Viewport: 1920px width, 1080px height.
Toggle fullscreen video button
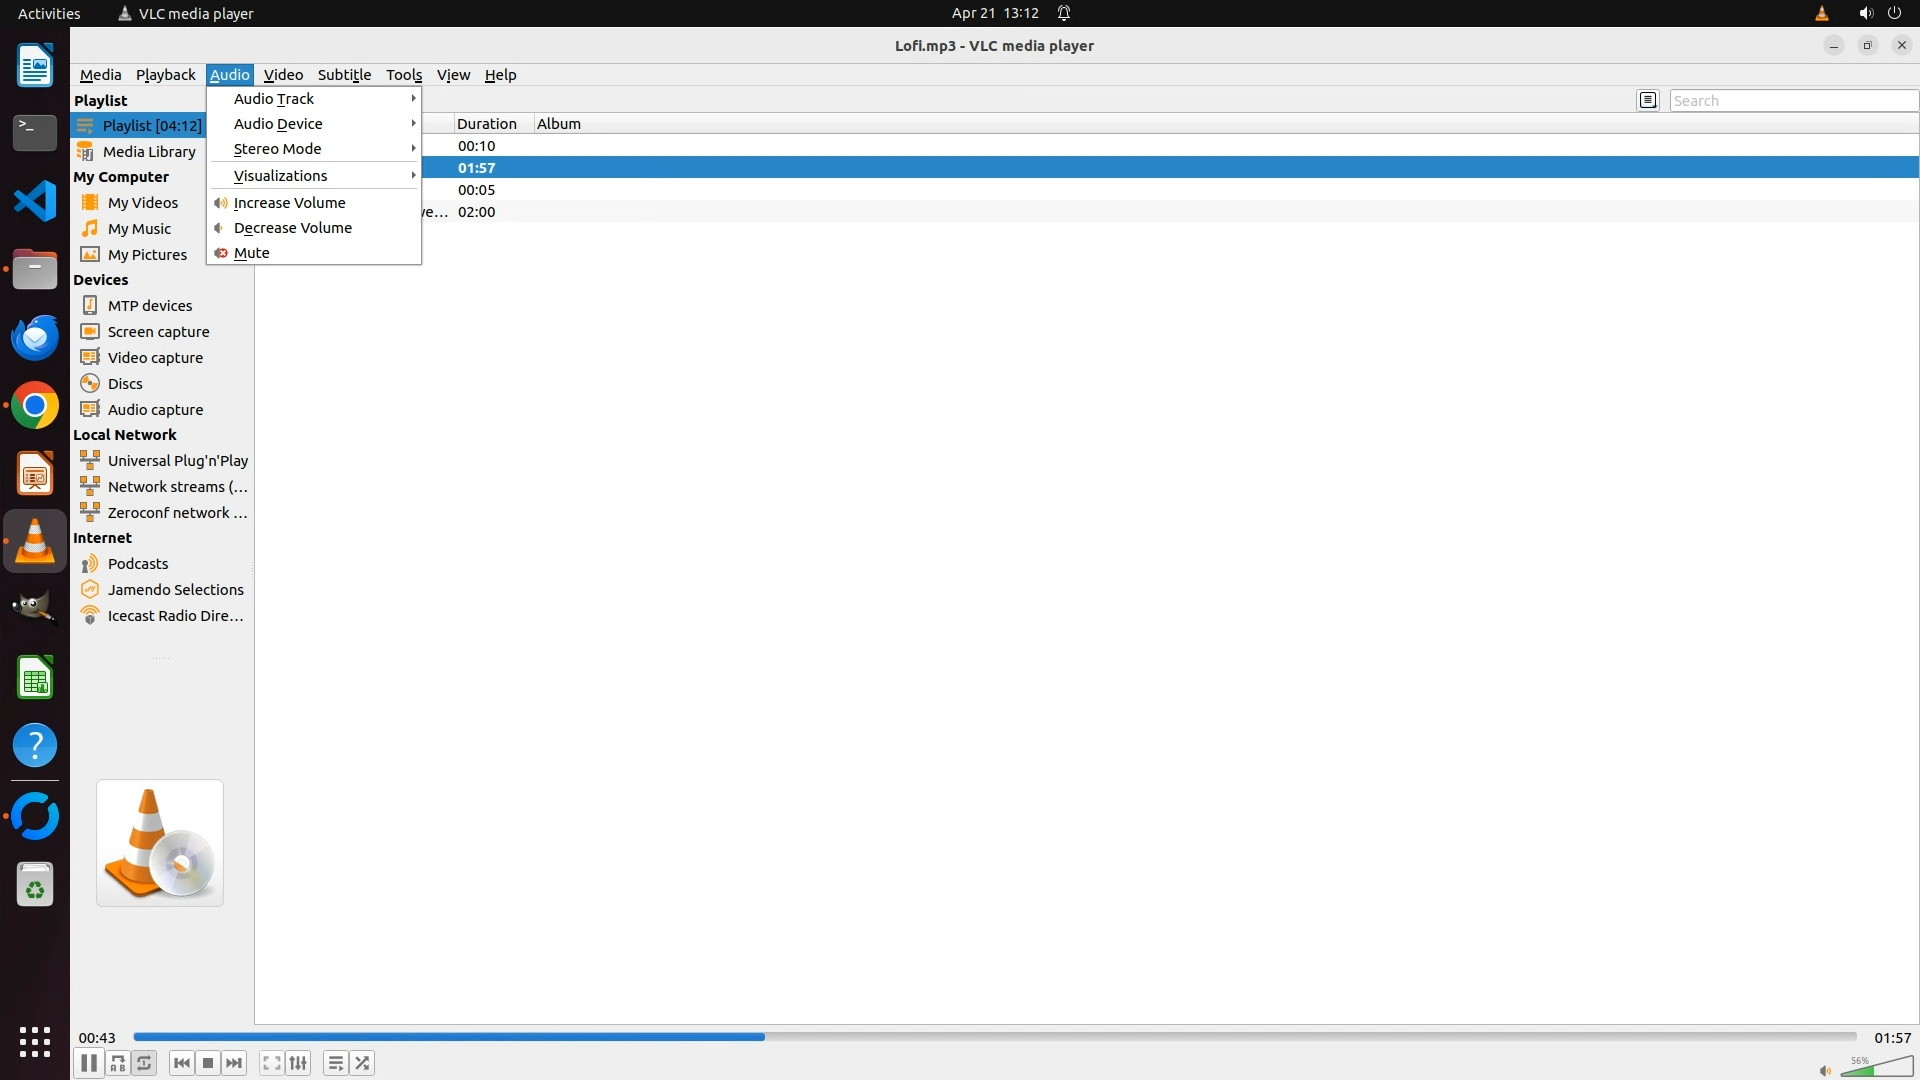point(271,1063)
